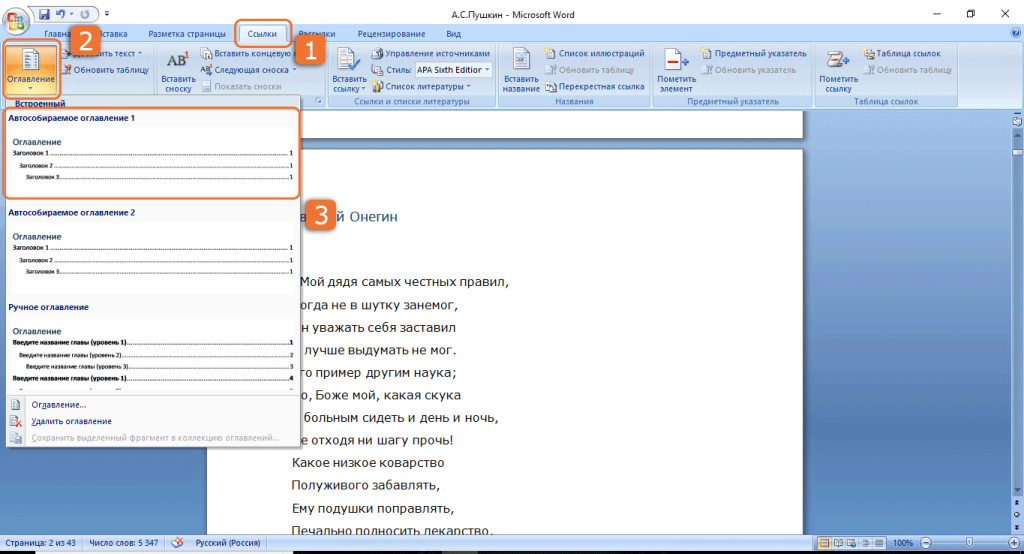
Task: Open Word help question mark icon
Action: [1016, 33]
